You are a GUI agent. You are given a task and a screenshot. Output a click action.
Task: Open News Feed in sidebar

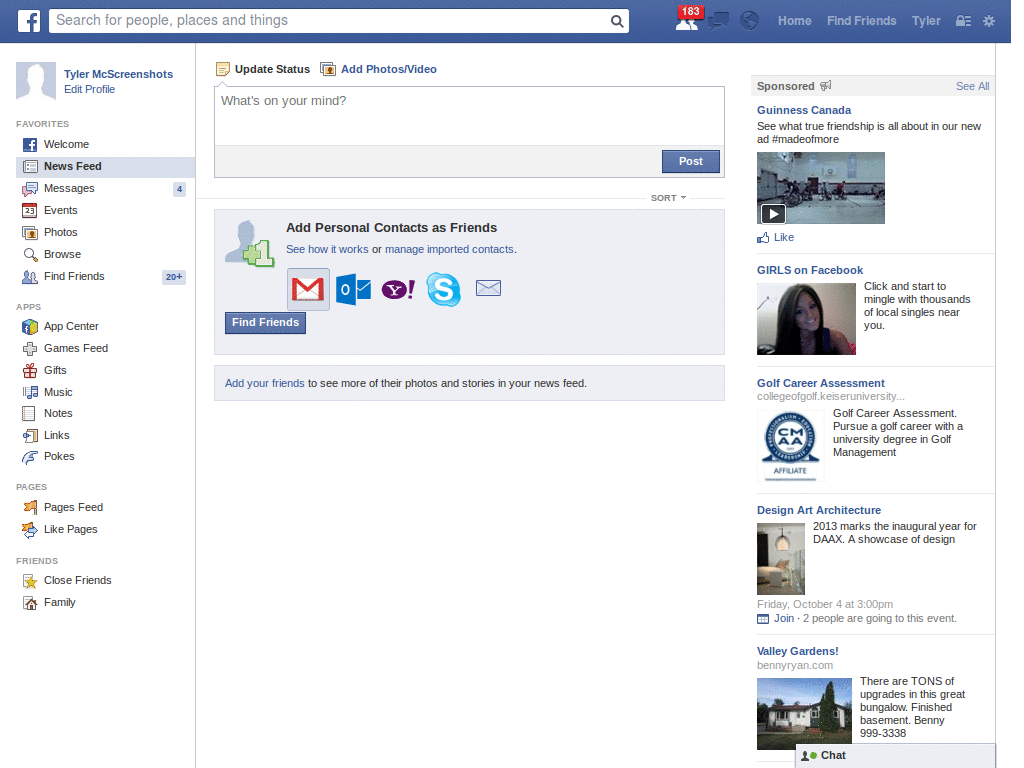click(x=105, y=167)
